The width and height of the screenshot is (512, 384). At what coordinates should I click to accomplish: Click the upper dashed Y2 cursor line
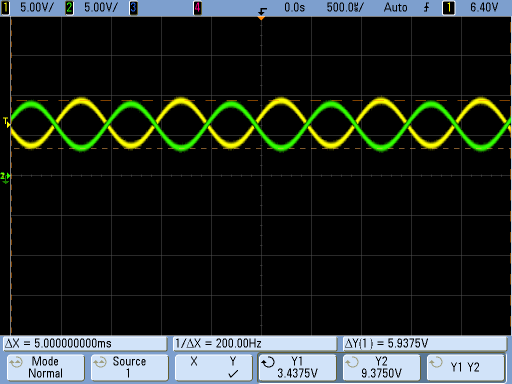[261, 100]
